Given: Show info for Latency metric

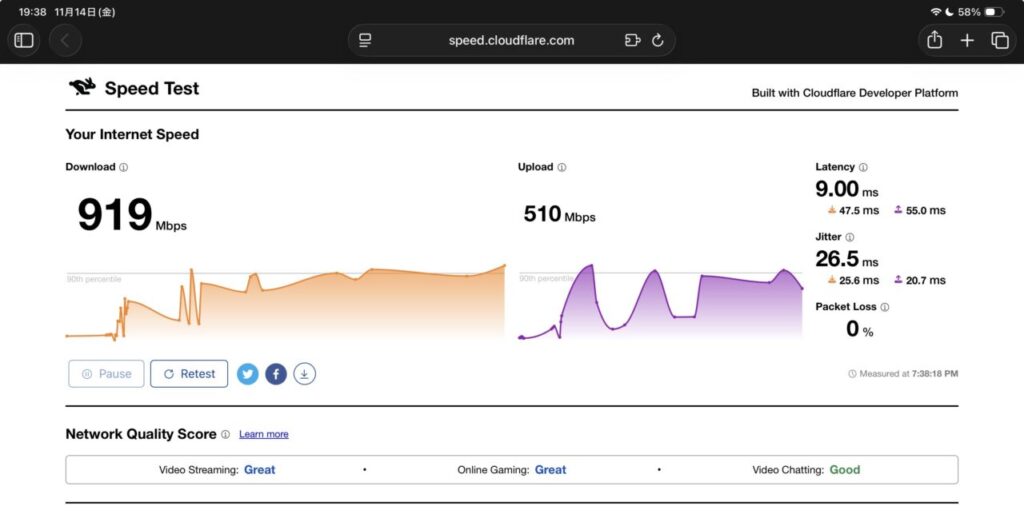Looking at the screenshot, I should coord(863,167).
